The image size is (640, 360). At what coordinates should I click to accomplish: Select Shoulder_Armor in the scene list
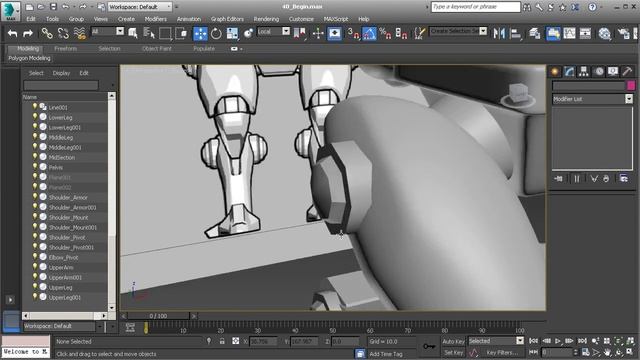68,198
